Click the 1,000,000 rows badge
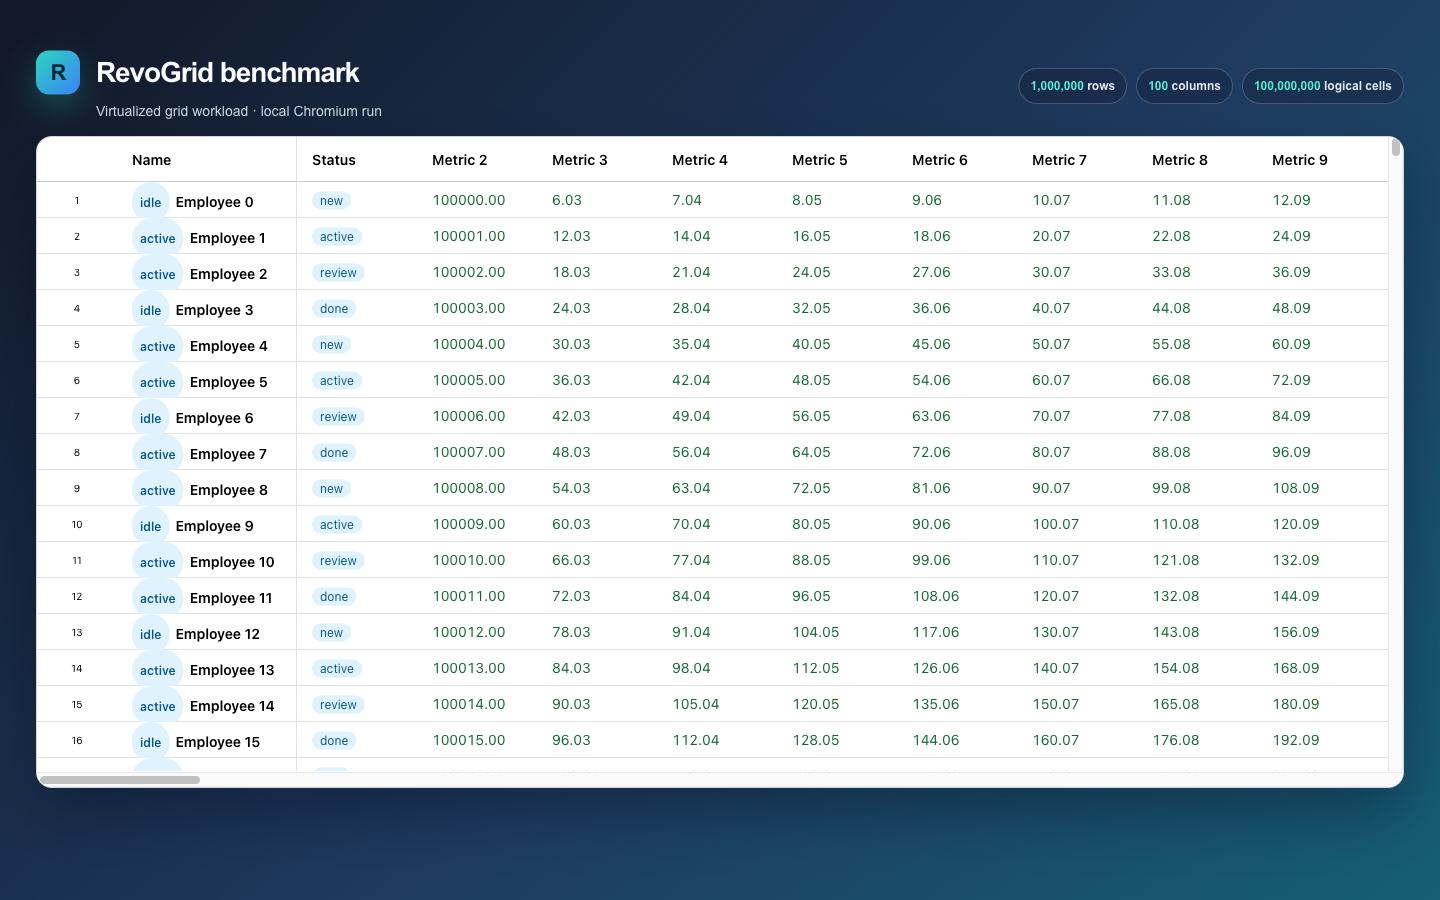This screenshot has width=1440, height=900. pyautogui.click(x=1073, y=86)
